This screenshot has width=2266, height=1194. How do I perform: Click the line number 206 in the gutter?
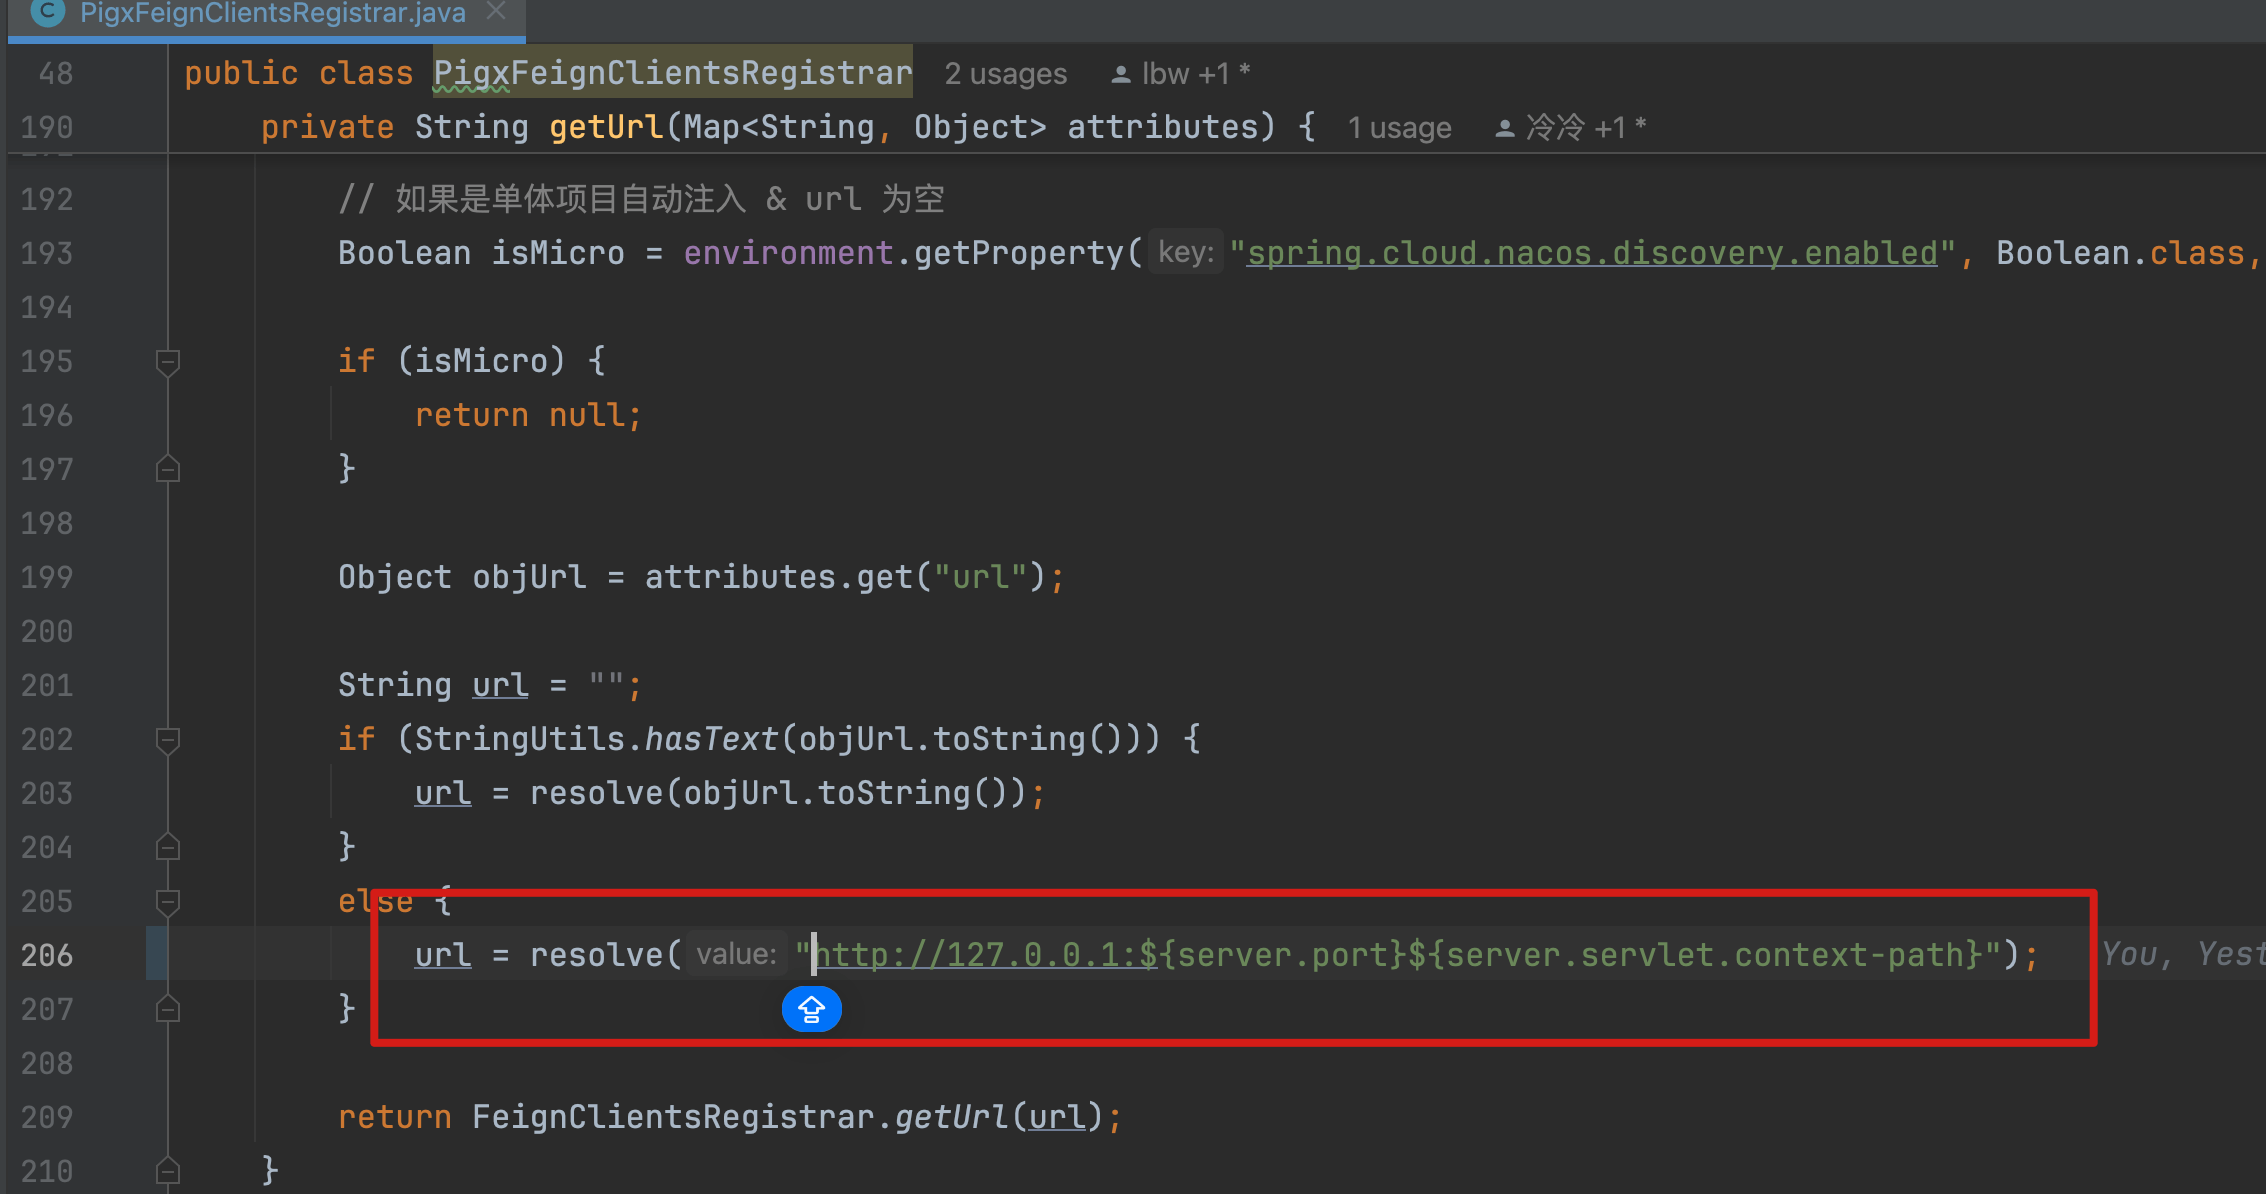tap(47, 955)
